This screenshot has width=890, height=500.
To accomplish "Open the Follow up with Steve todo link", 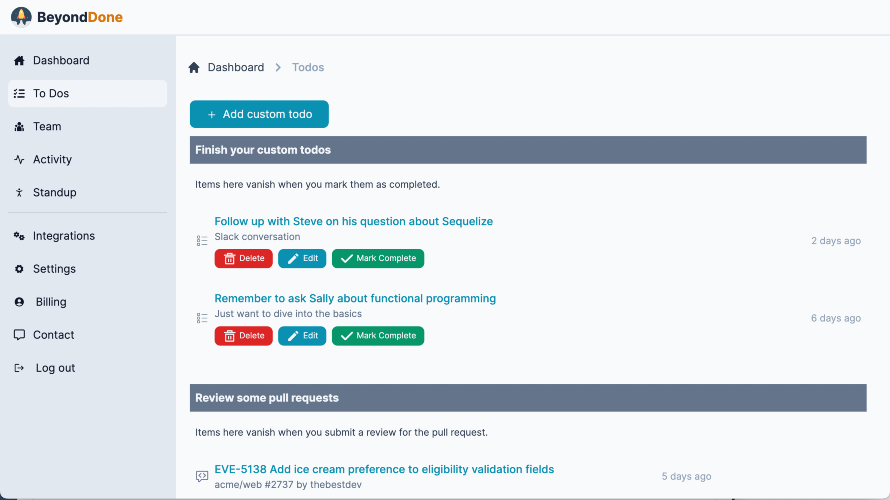I will (x=354, y=221).
